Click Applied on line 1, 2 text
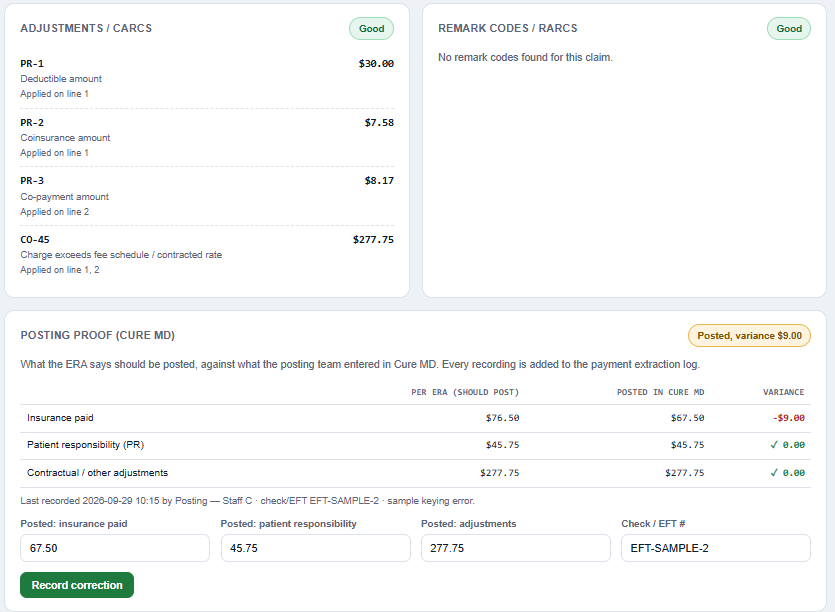 pyautogui.click(x=60, y=270)
